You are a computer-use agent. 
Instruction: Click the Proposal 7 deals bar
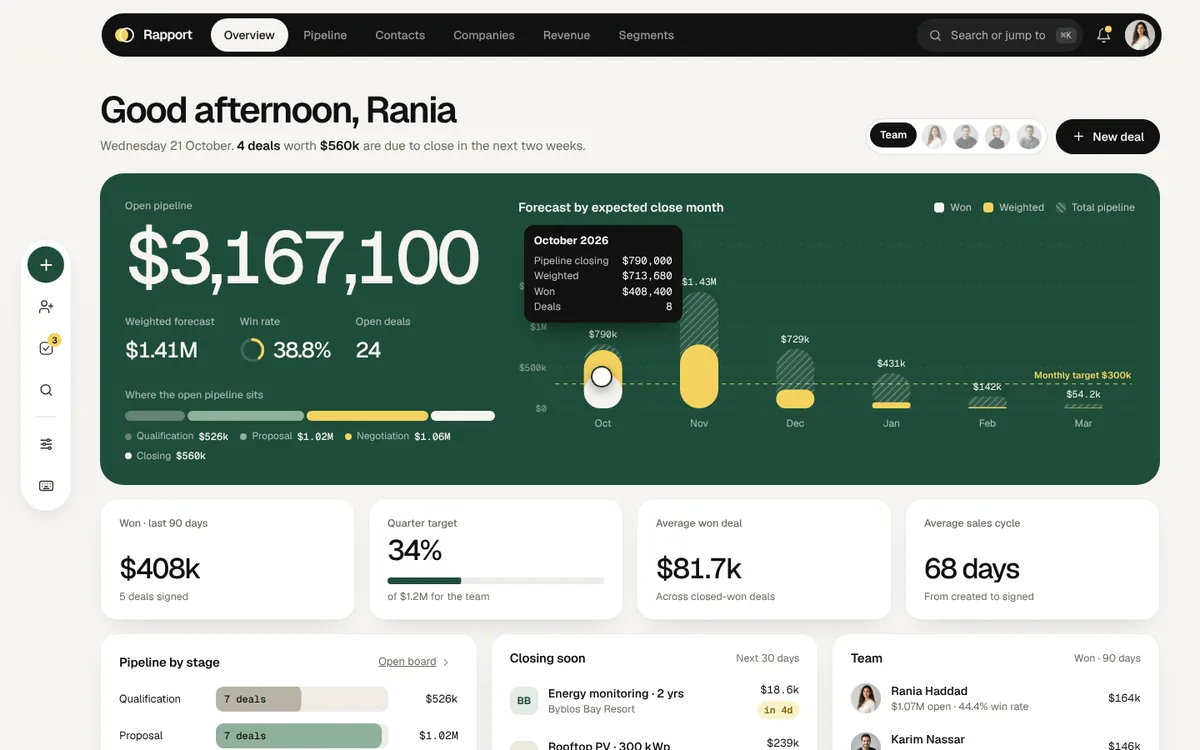[x=299, y=736]
